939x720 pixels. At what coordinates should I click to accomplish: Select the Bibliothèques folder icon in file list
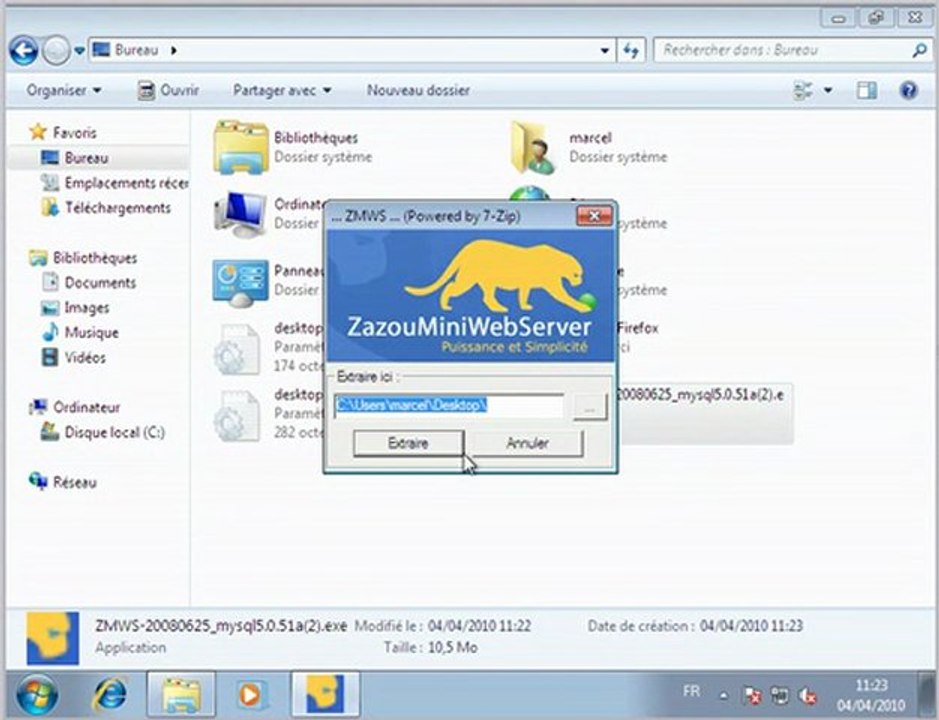240,147
